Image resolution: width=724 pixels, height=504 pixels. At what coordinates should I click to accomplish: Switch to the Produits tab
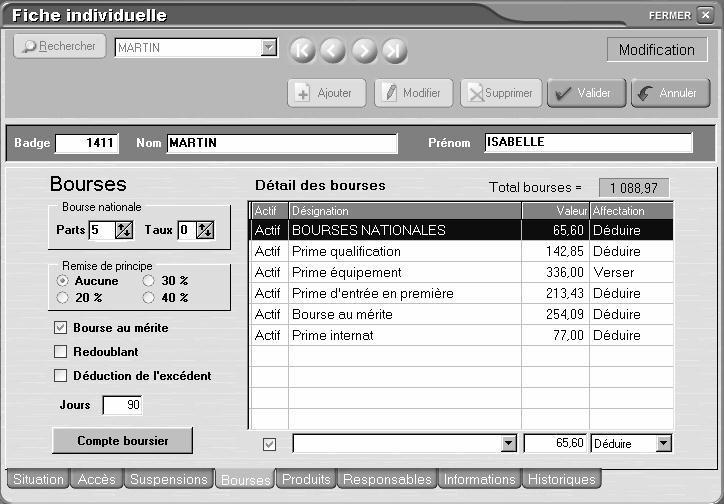pyautogui.click(x=306, y=479)
